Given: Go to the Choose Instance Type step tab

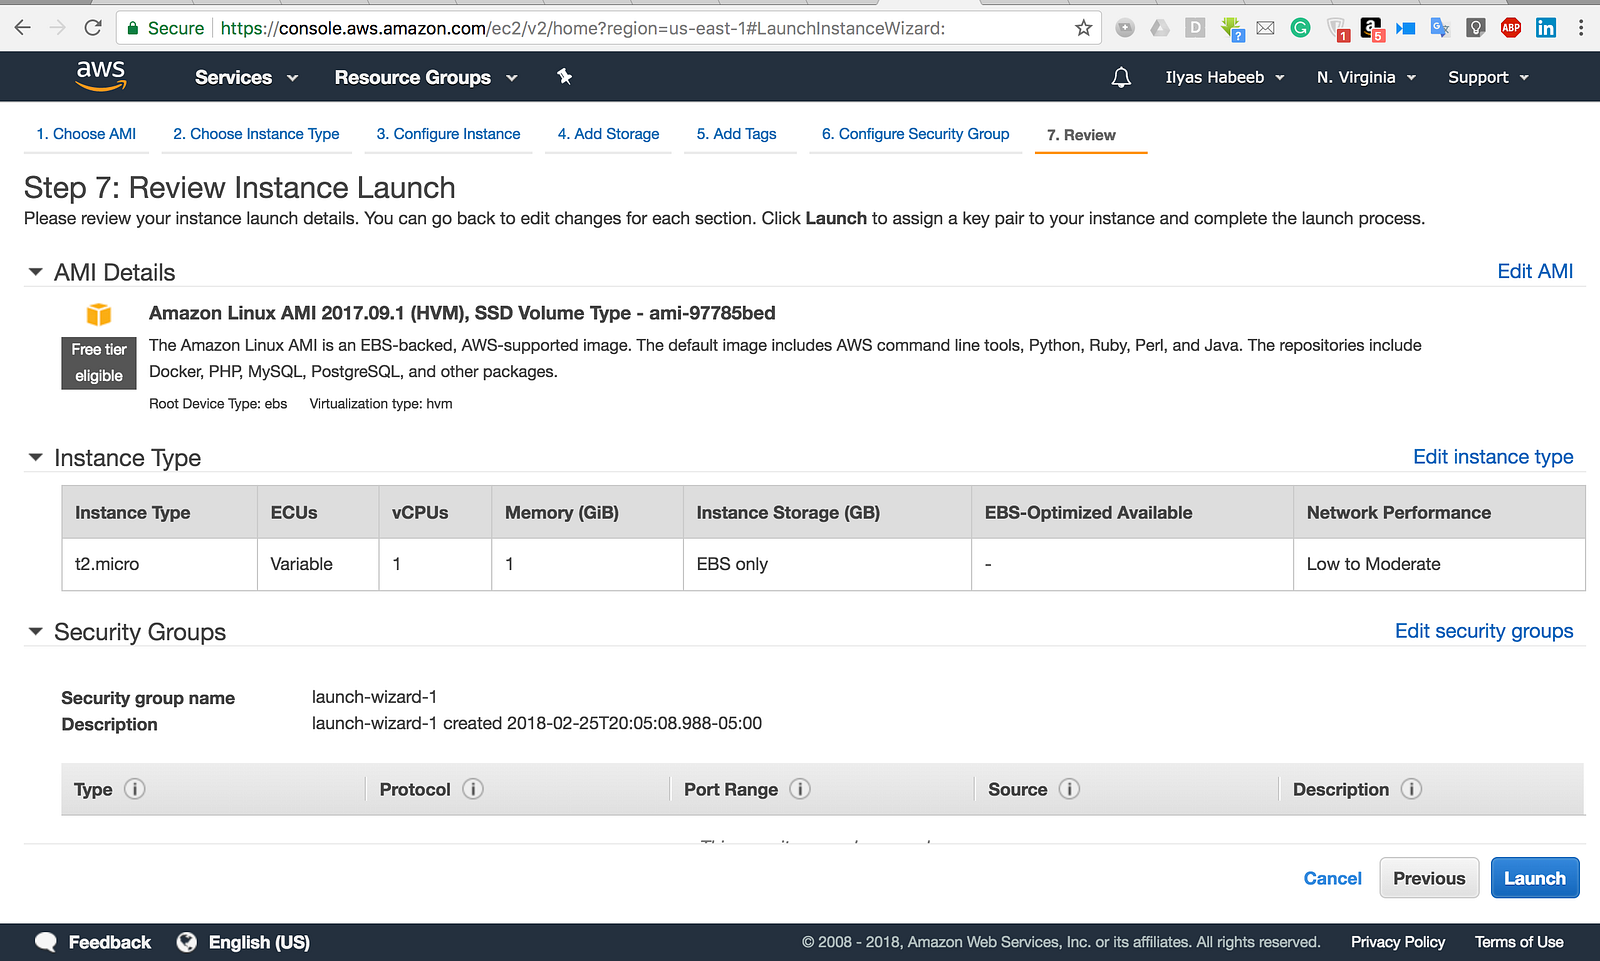Looking at the screenshot, I should [256, 134].
